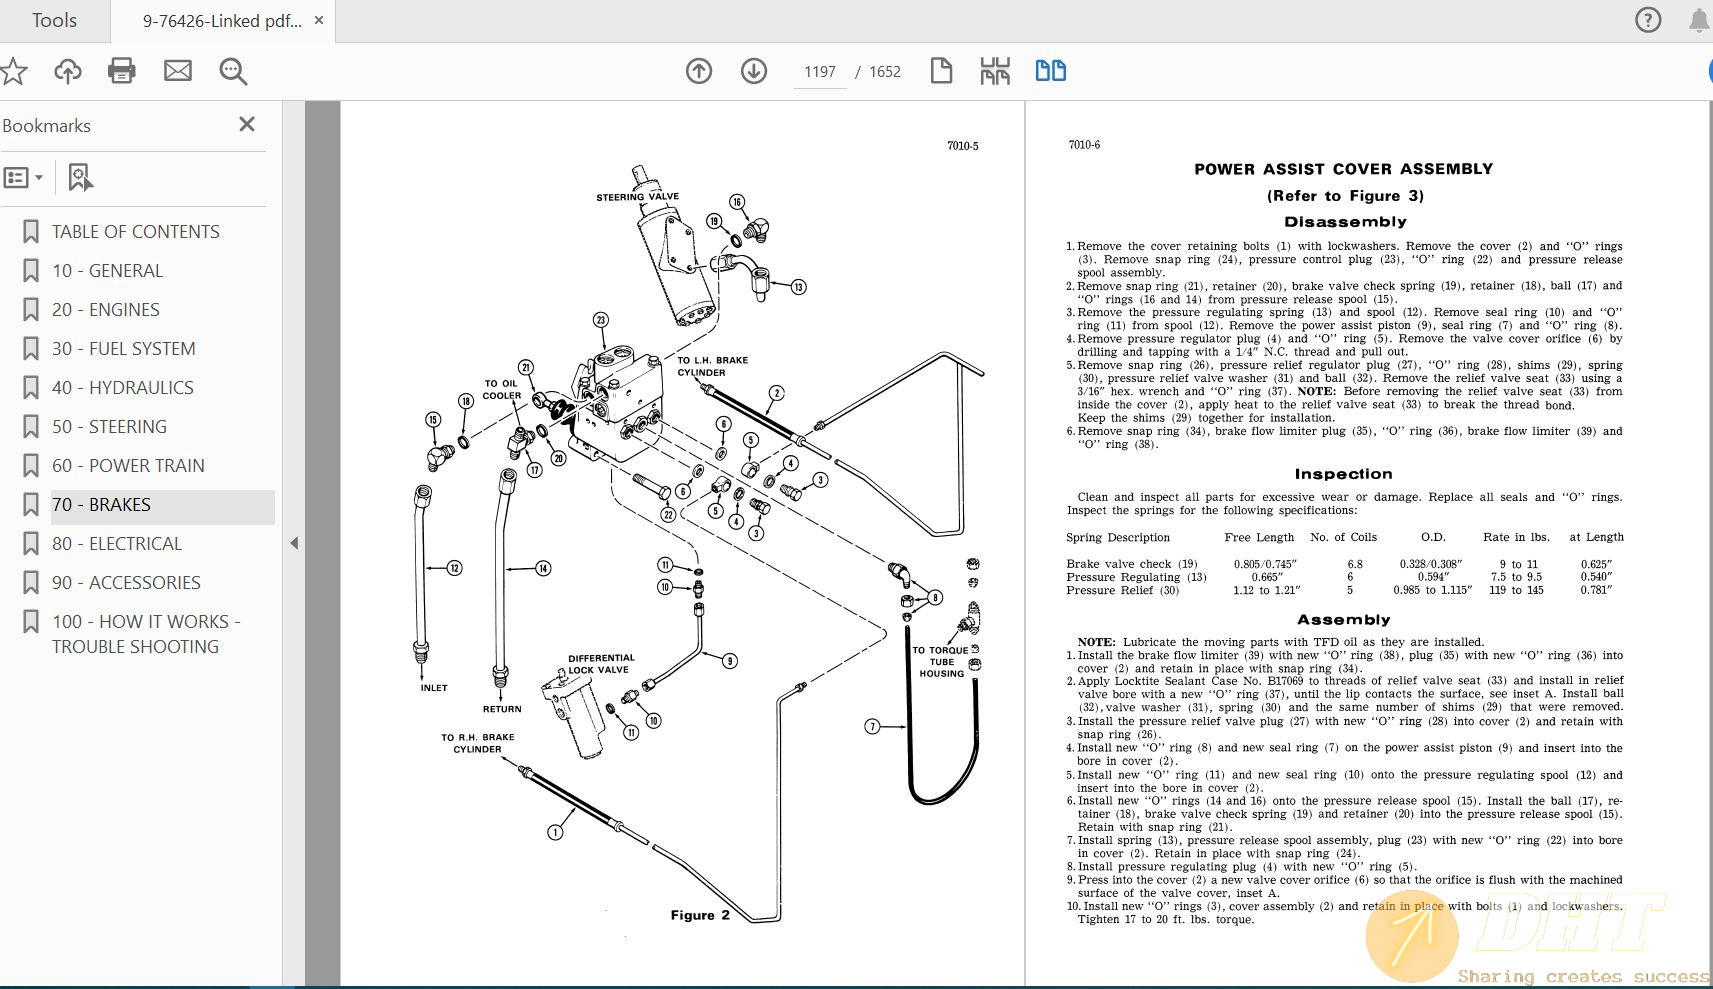Open the find text magnifier tool

click(x=233, y=71)
